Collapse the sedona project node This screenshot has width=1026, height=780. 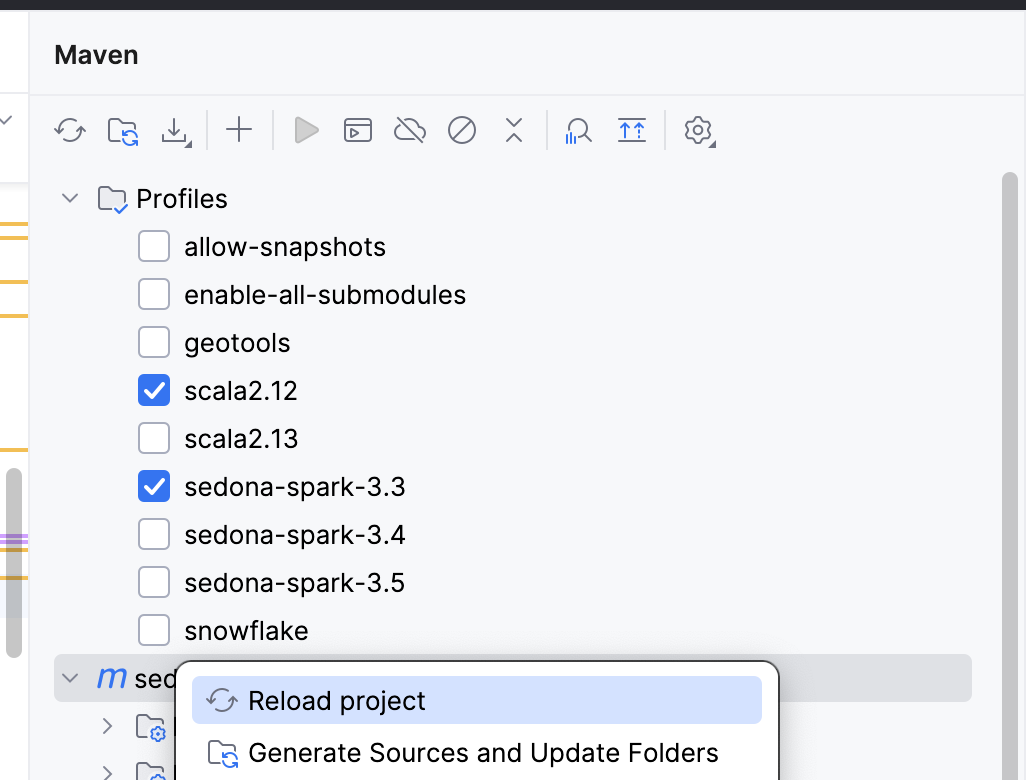pos(69,678)
